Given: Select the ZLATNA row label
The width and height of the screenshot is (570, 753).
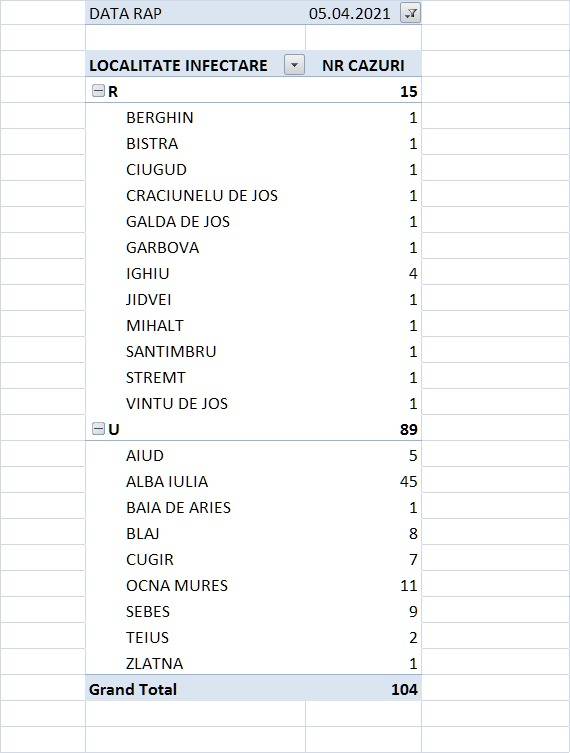Looking at the screenshot, I should click(x=155, y=663).
